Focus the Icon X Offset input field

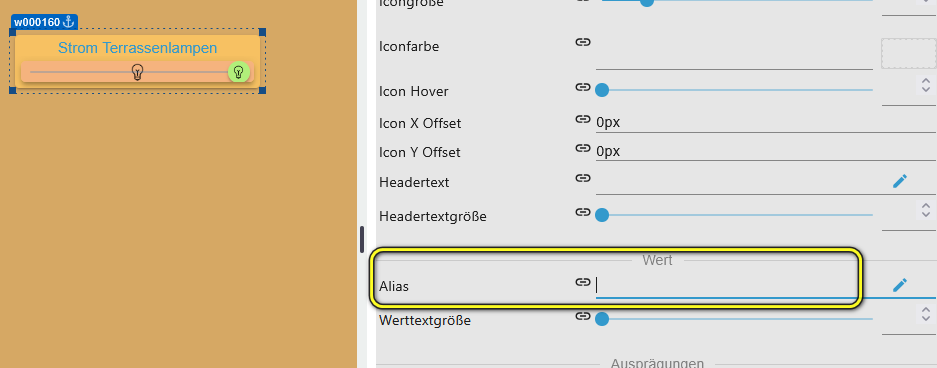[766, 123]
